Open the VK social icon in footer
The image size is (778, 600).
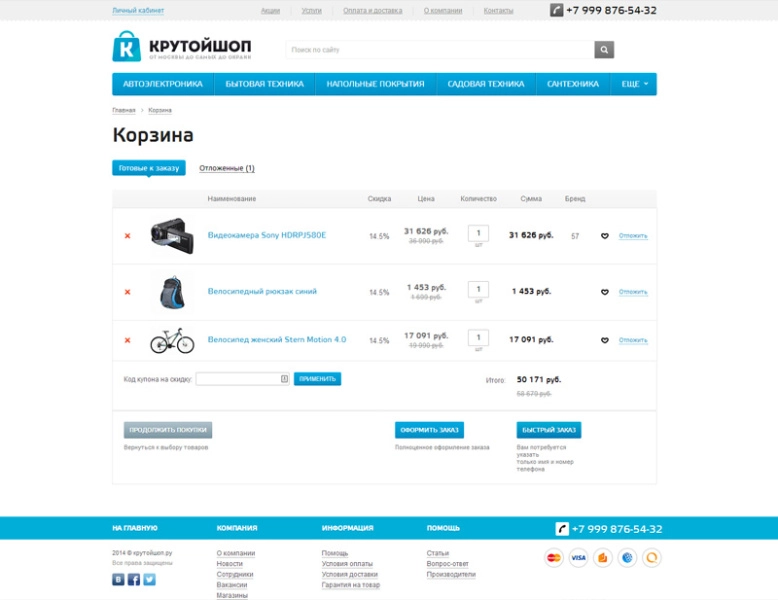click(x=118, y=579)
